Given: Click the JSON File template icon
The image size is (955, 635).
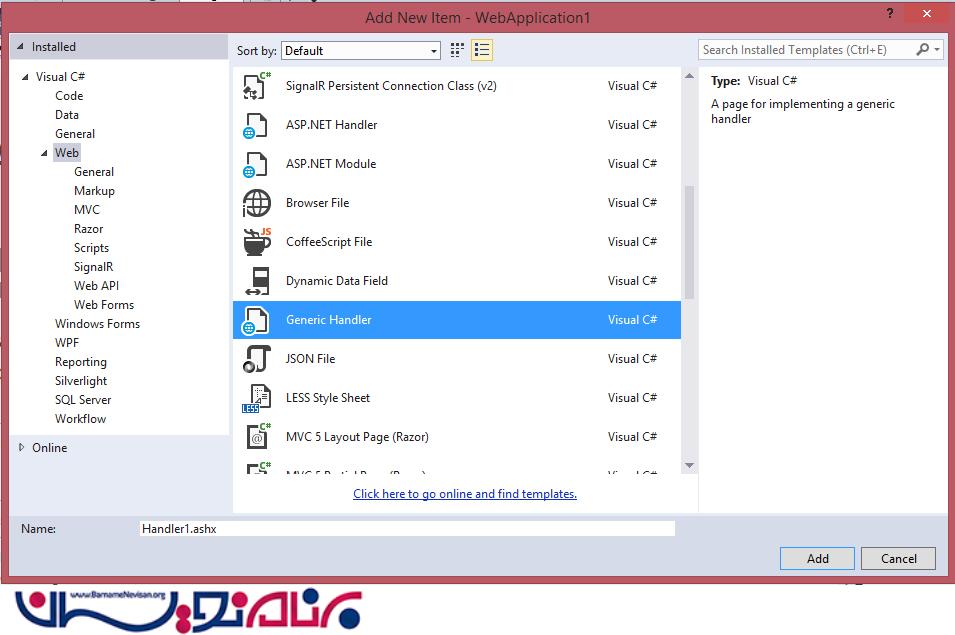Looking at the screenshot, I should click(256, 359).
